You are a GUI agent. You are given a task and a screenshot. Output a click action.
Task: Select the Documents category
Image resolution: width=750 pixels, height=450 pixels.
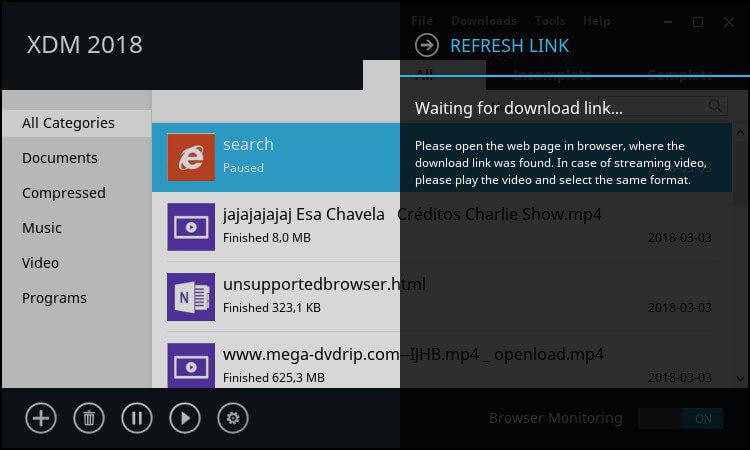(60, 158)
